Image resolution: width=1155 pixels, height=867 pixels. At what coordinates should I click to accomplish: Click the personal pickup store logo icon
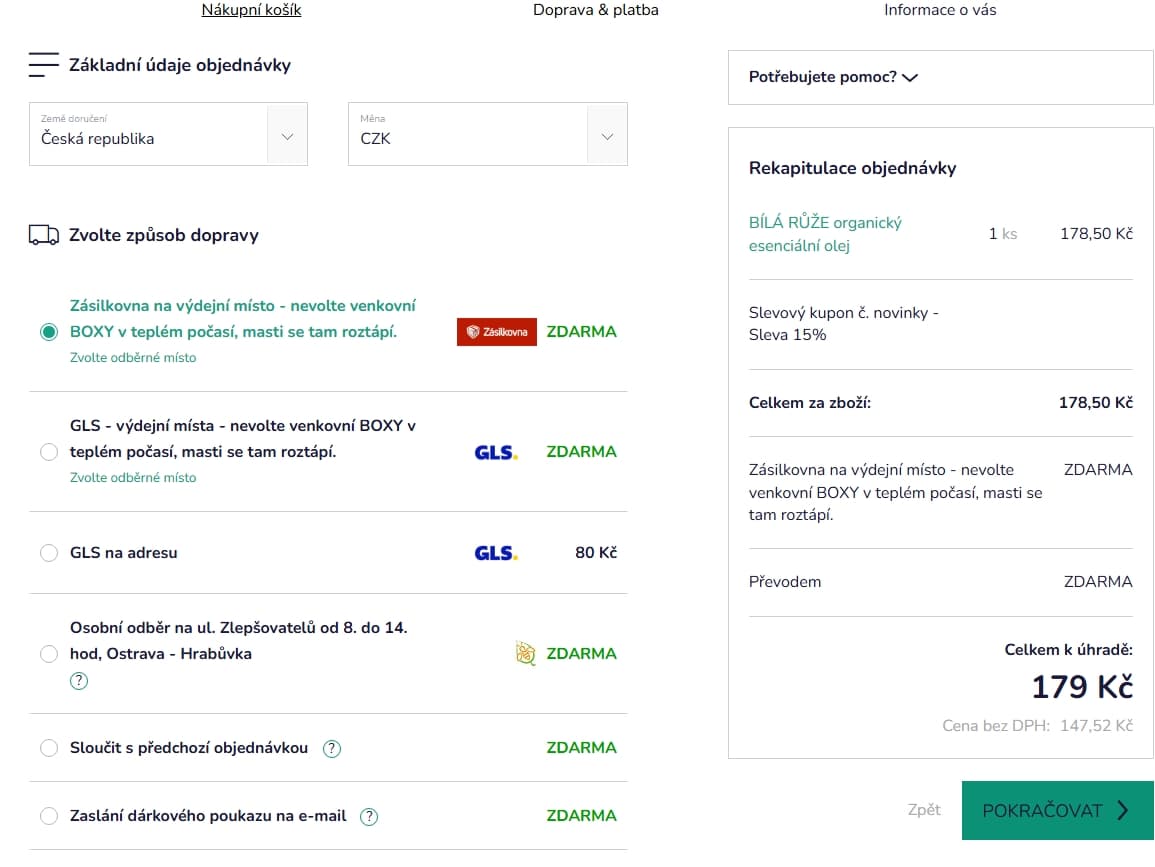tap(525, 654)
